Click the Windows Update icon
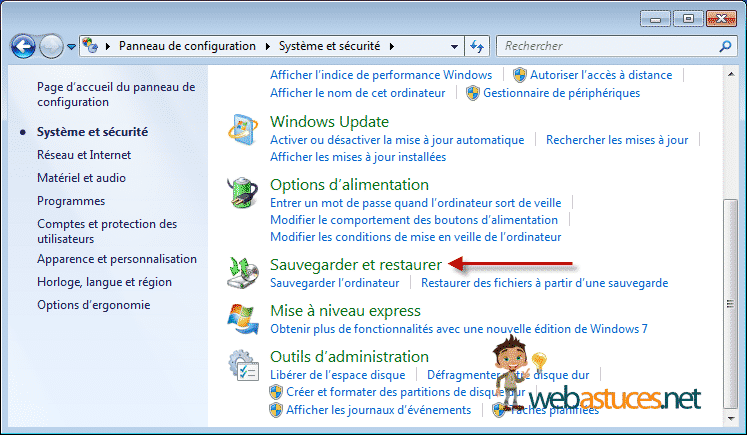The width and height of the screenshot is (747, 435). pos(242,130)
